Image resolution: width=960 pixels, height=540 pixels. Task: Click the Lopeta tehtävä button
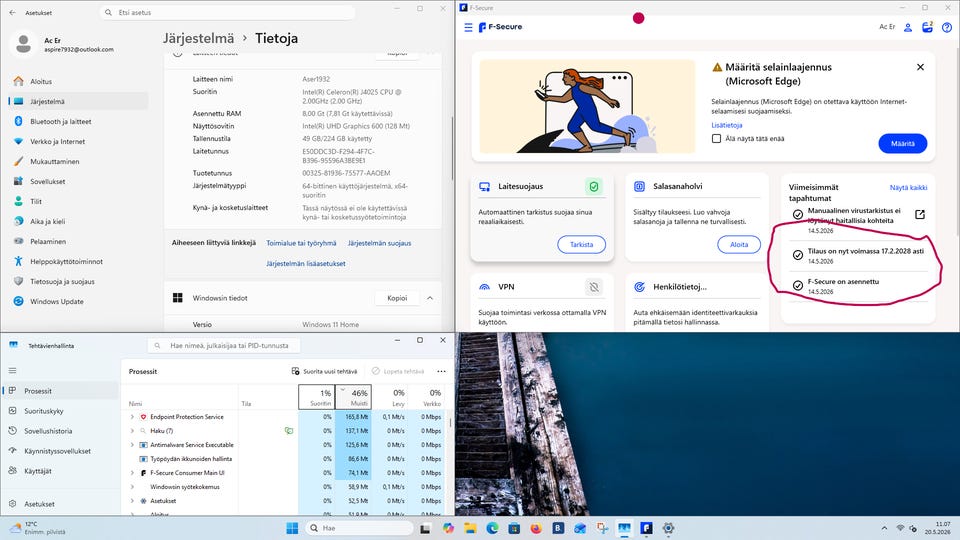tap(397, 372)
